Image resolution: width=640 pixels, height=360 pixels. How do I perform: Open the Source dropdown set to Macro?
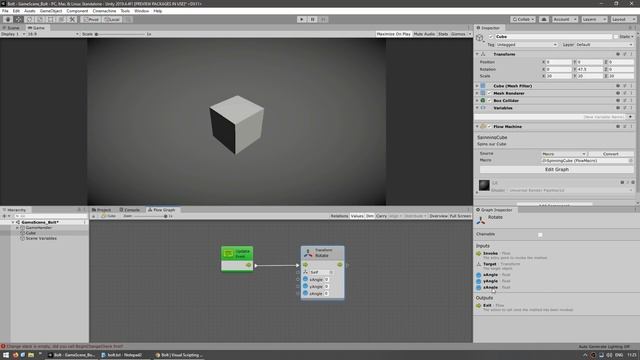tap(564, 154)
